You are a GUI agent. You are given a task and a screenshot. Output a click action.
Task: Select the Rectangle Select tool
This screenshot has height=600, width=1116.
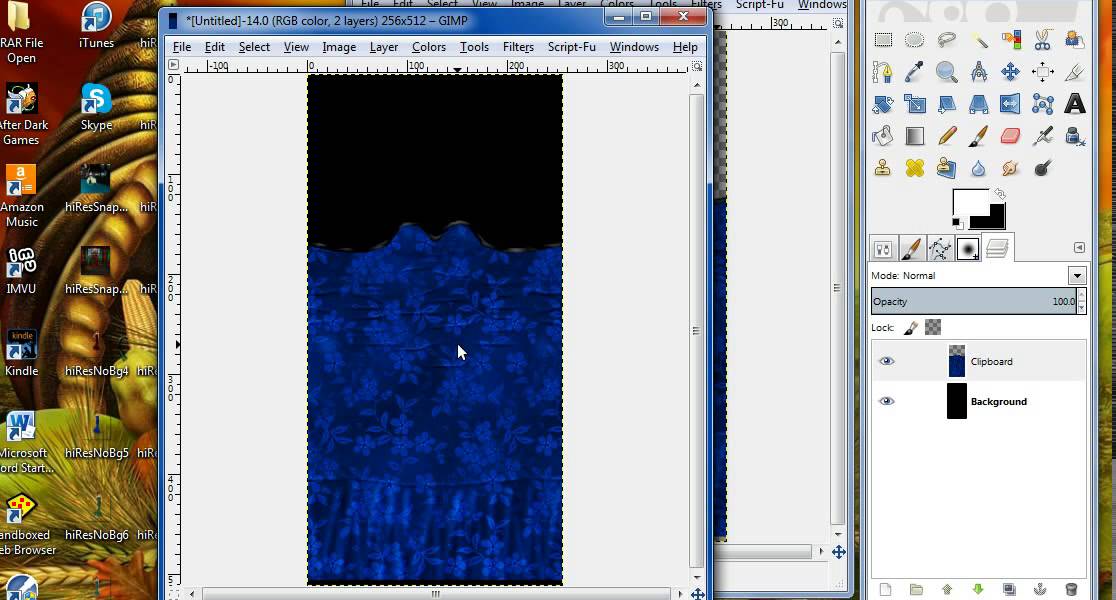(x=883, y=40)
